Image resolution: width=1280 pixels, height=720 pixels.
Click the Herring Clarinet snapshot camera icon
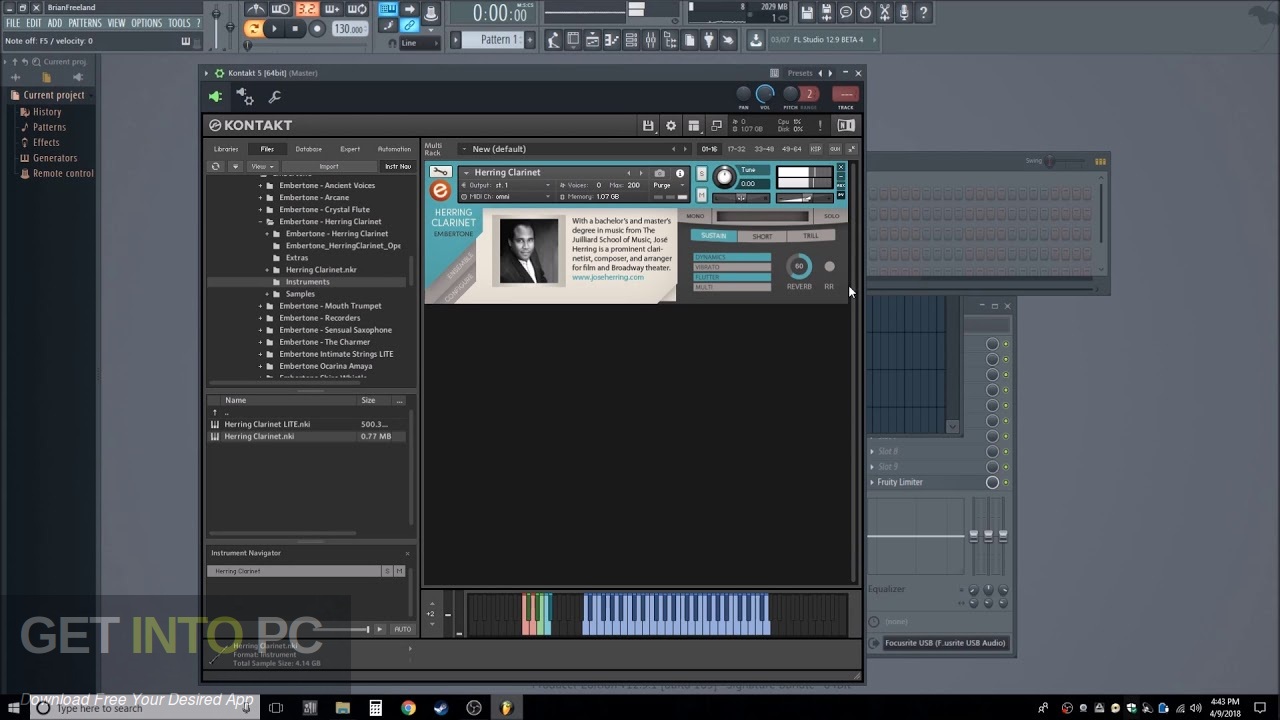(659, 173)
